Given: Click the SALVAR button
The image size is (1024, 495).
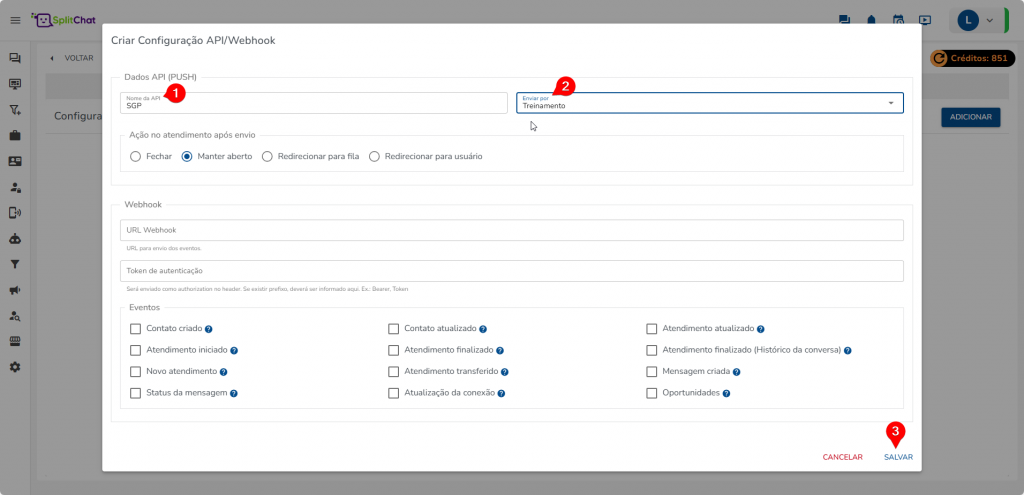Looking at the screenshot, I should click(898, 457).
